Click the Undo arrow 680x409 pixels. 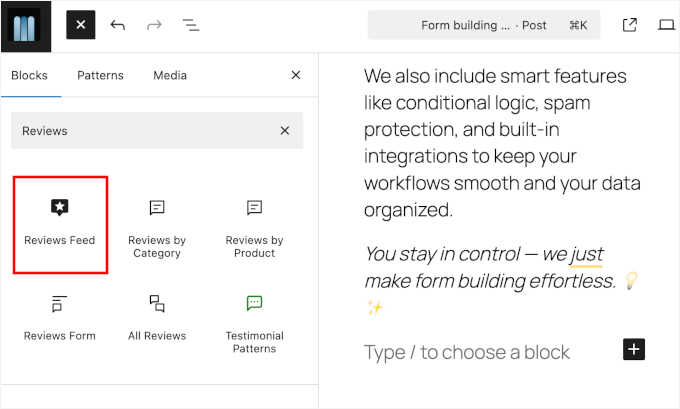(118, 25)
